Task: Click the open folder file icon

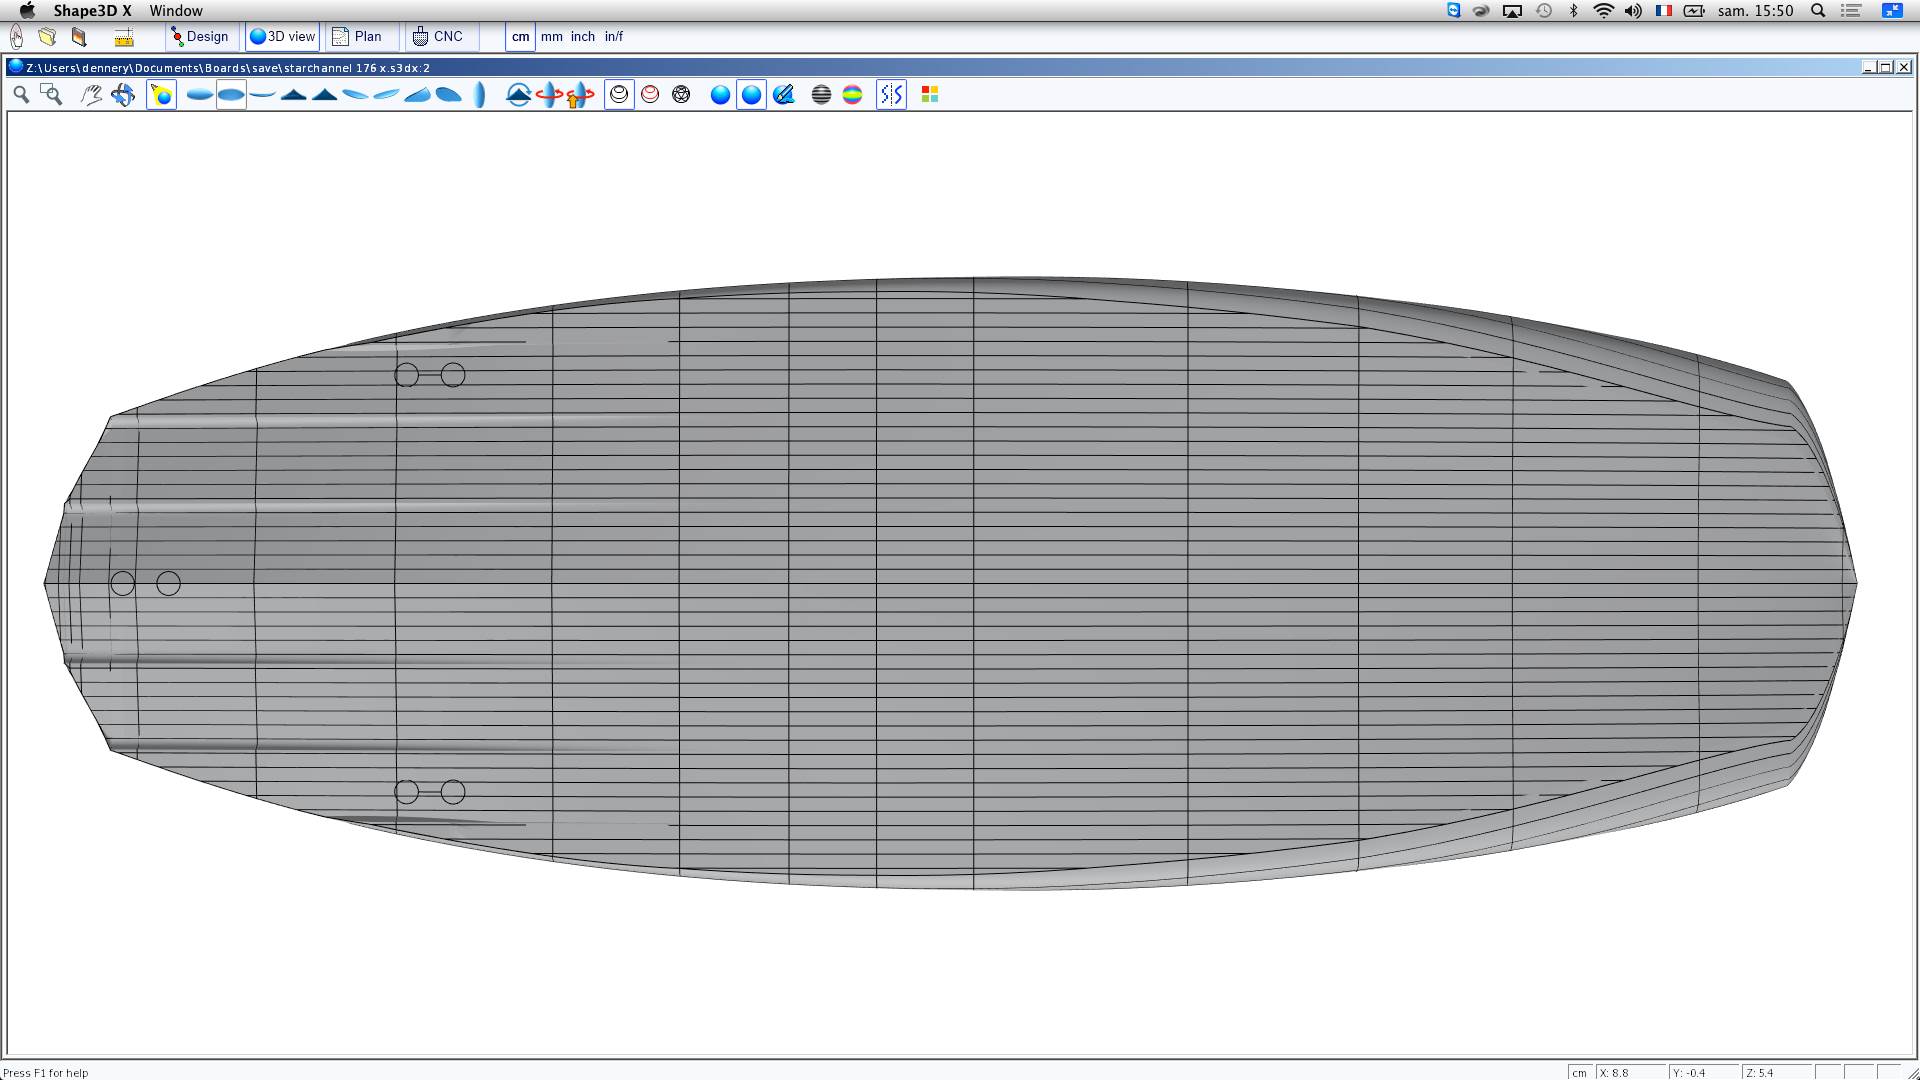Action: pyautogui.click(x=47, y=37)
